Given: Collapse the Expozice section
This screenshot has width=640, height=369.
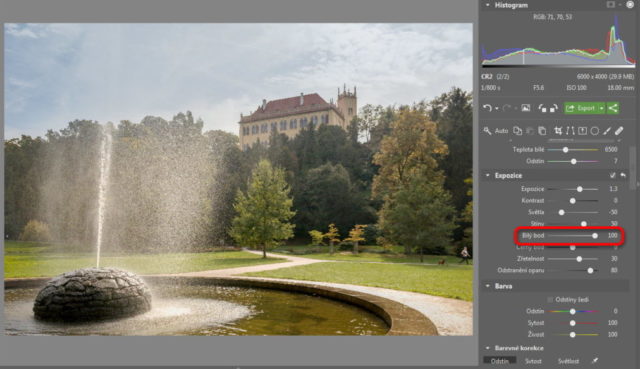Looking at the screenshot, I should [x=487, y=175].
